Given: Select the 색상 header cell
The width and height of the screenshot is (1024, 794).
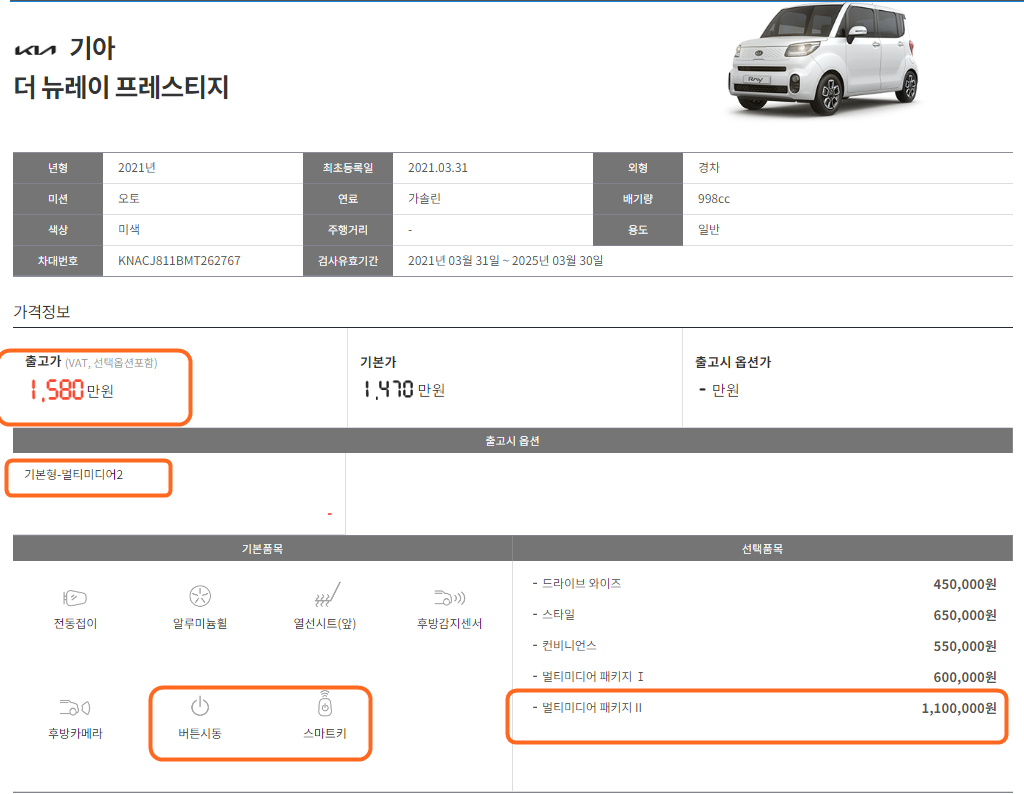Looking at the screenshot, I should [57, 230].
